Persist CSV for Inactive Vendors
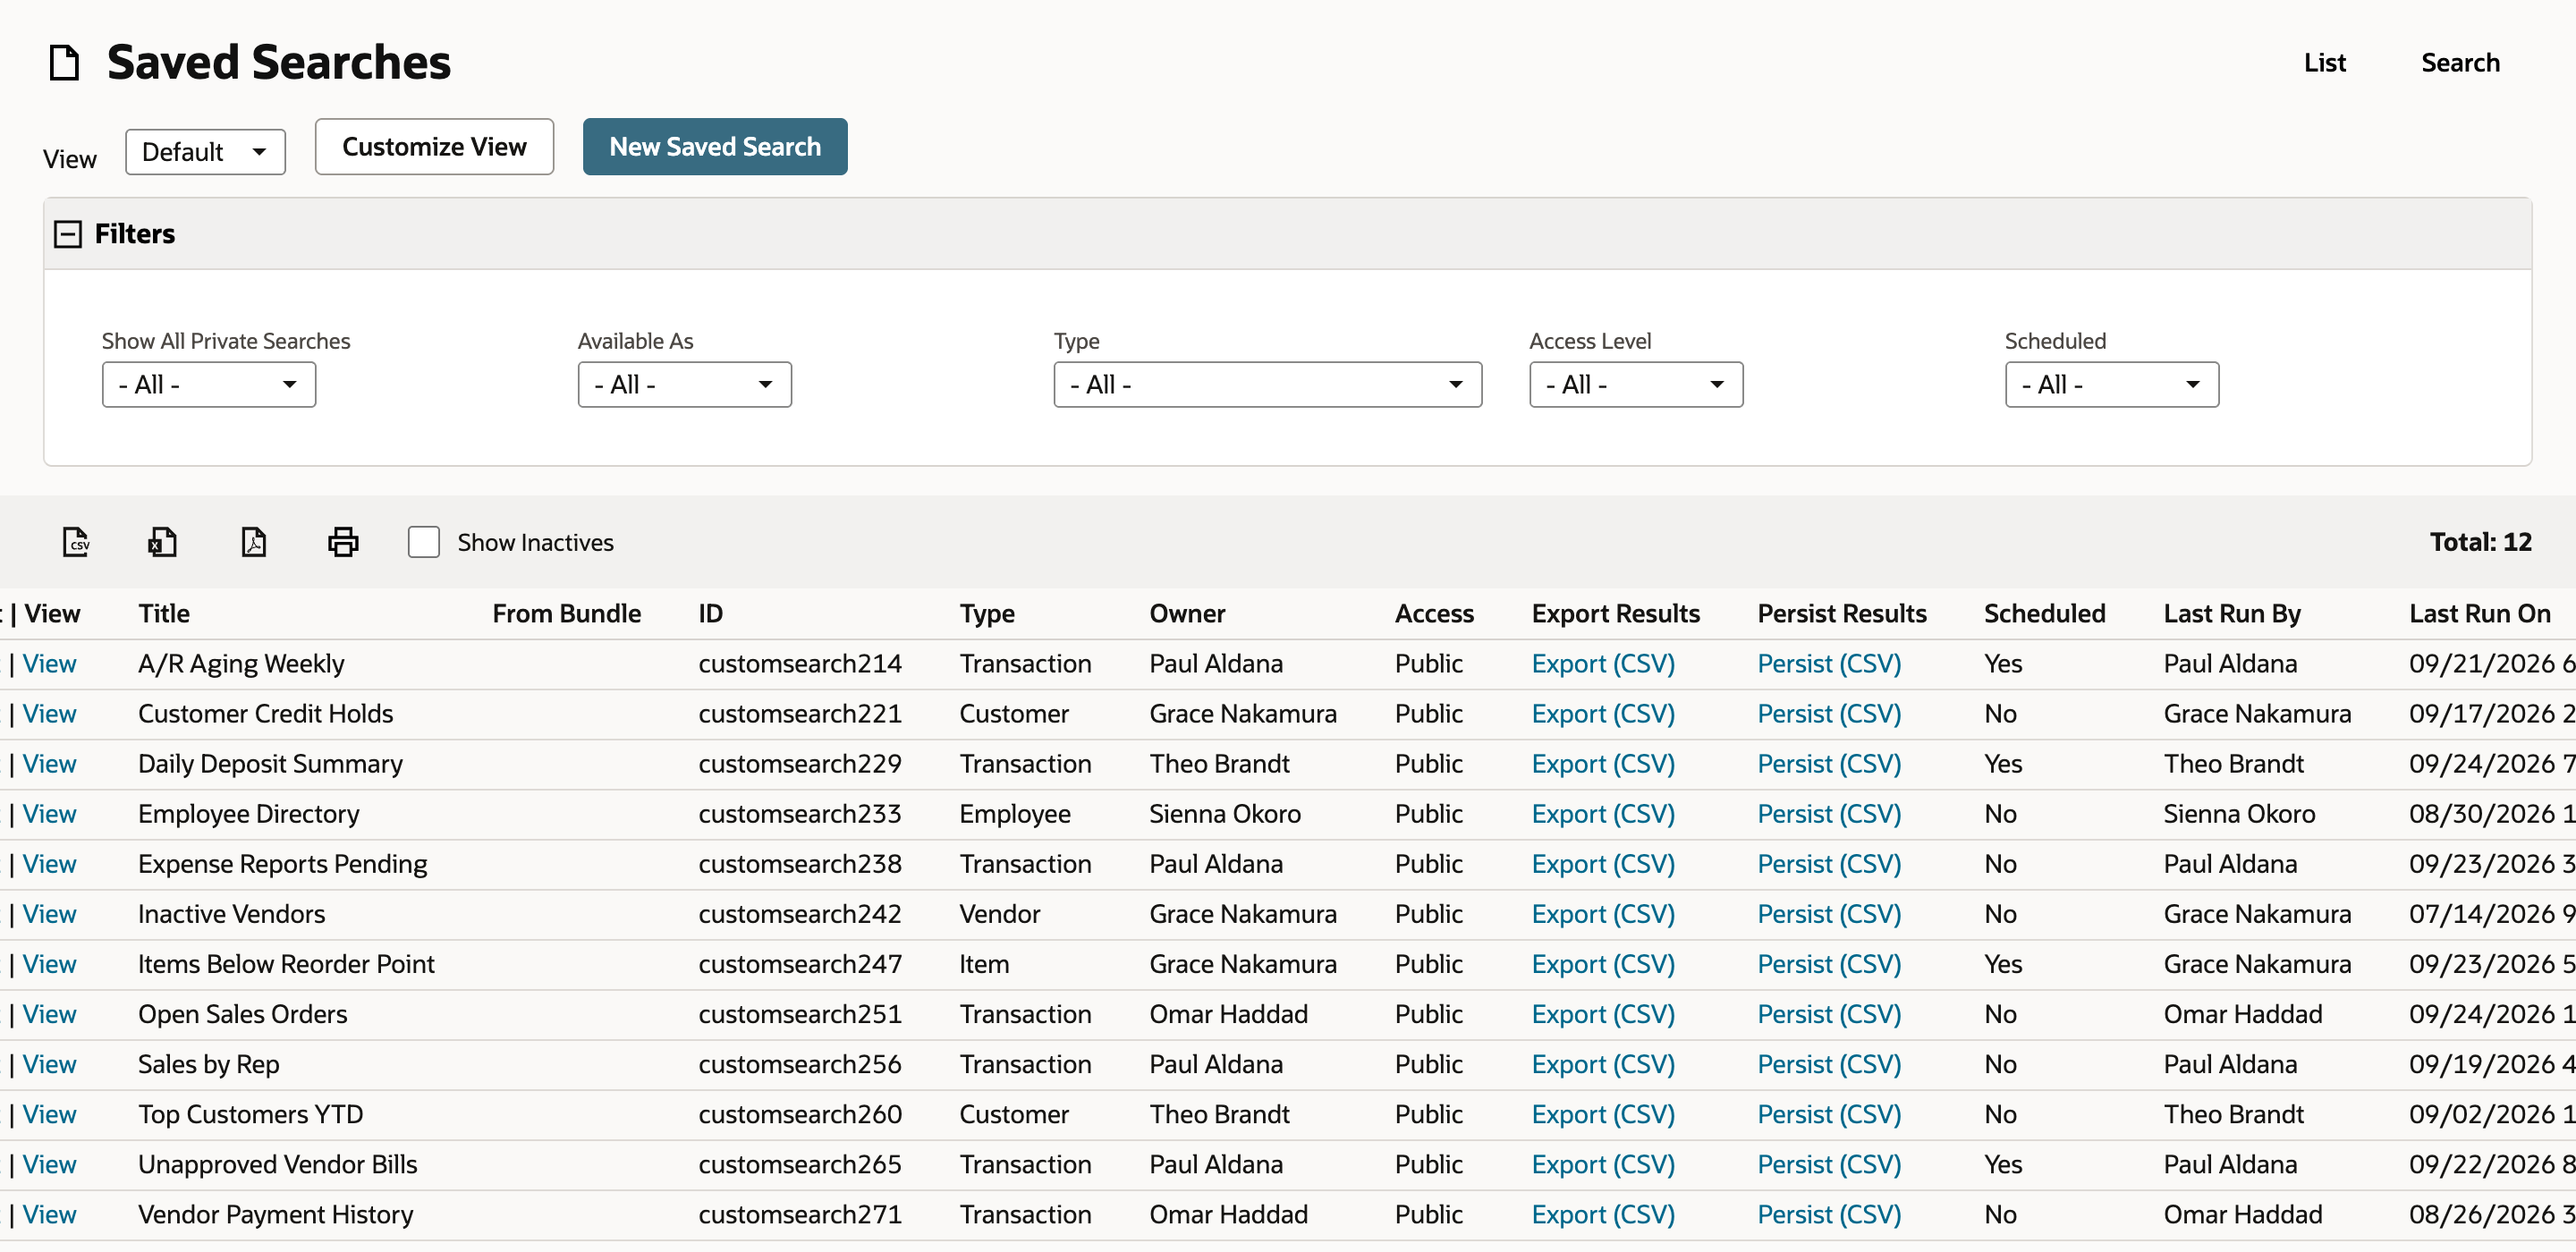This screenshot has width=2576, height=1252. click(1829, 914)
